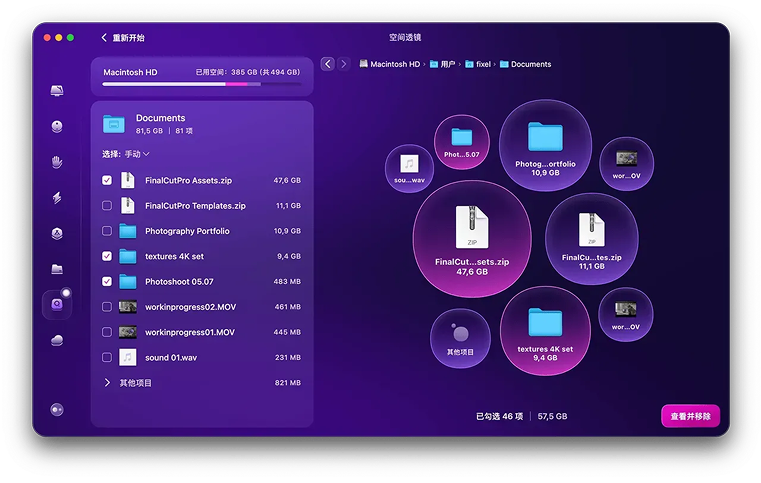The width and height of the screenshot is (761, 483).
Task: Go to Macintosh HD in breadcrumb
Action: pos(390,64)
